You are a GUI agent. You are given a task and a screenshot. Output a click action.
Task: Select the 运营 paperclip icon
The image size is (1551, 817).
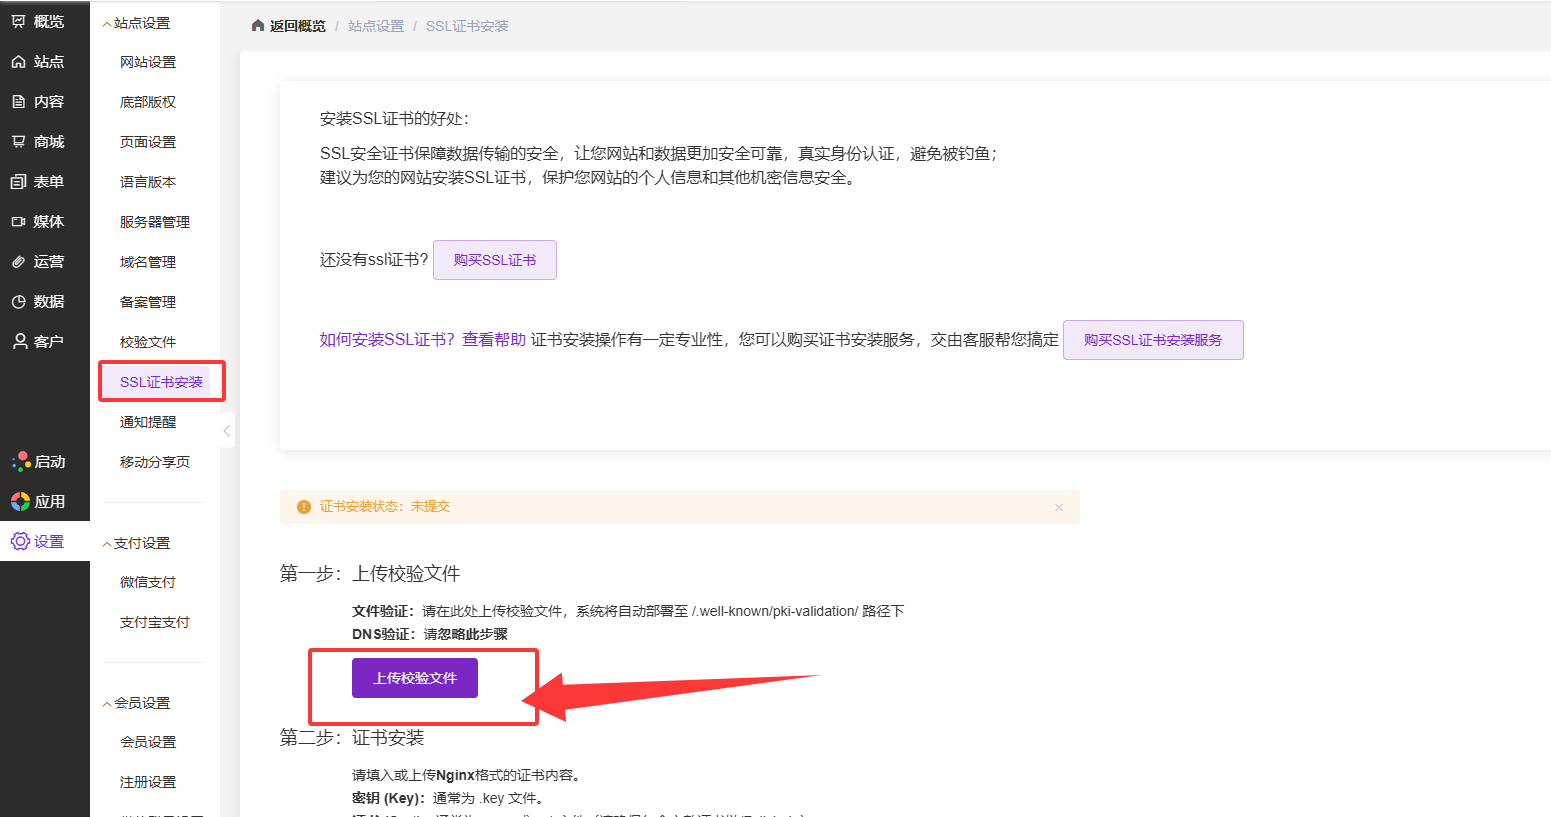click(x=18, y=262)
